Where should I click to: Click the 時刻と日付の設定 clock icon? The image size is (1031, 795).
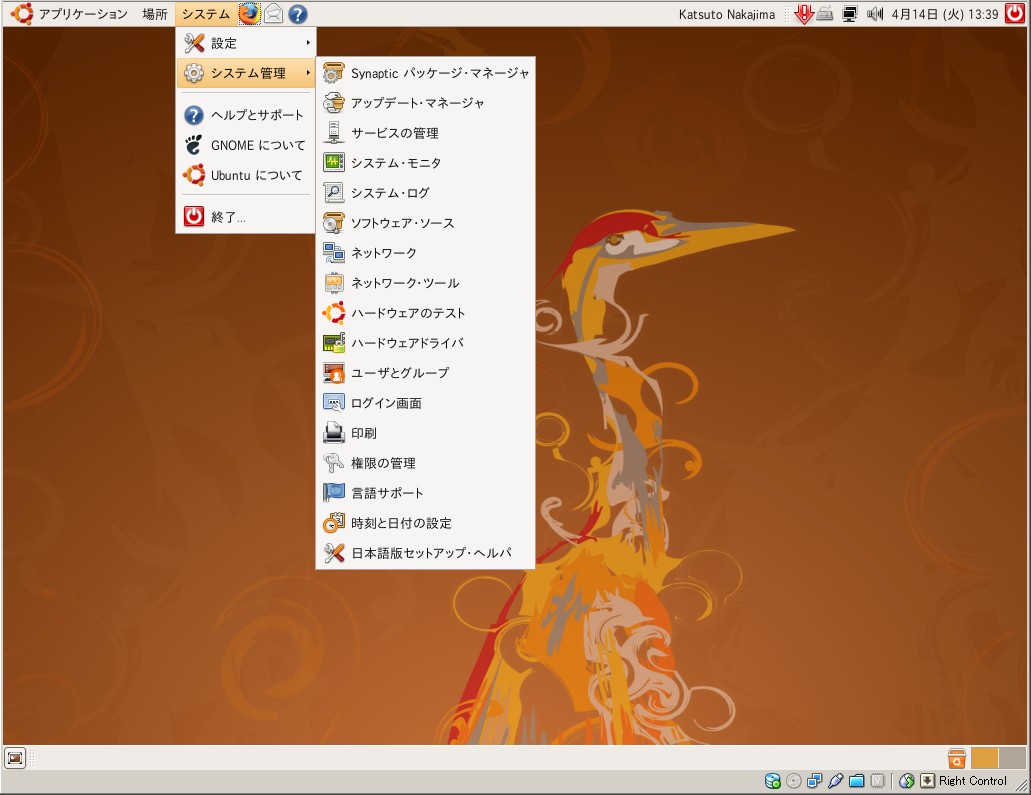tap(334, 523)
